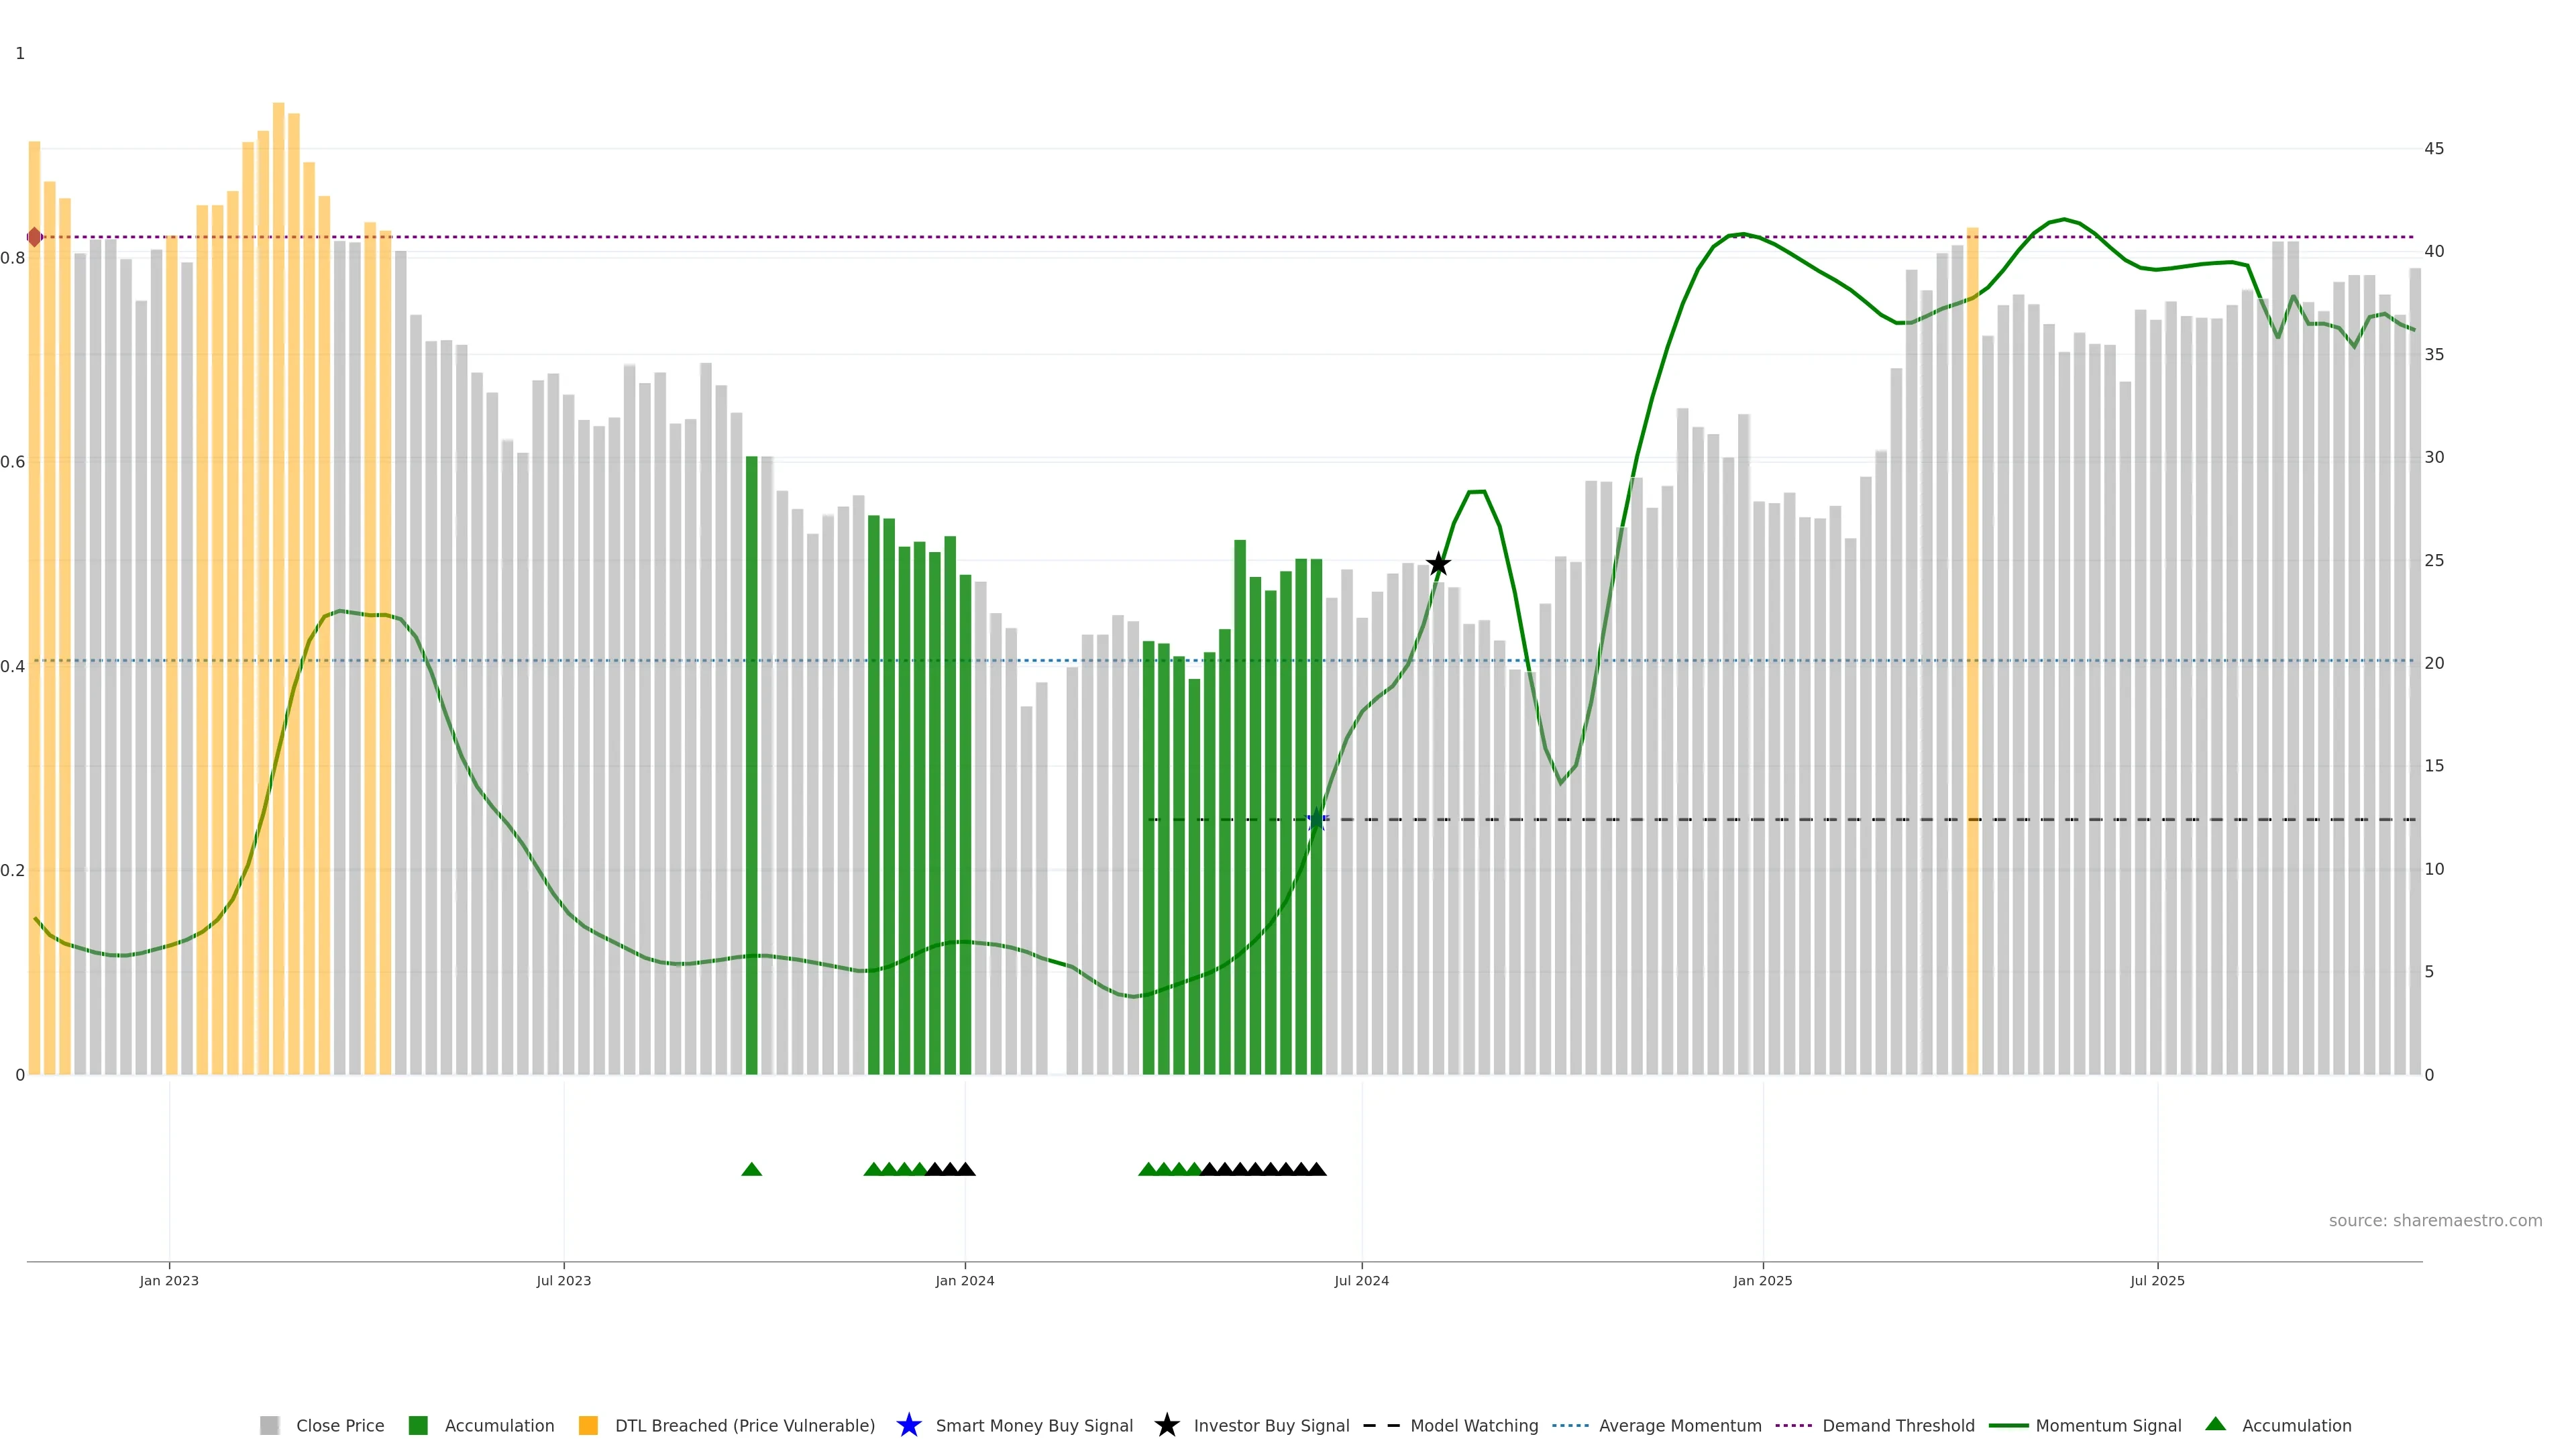The width and height of the screenshot is (2576, 1449).
Task: Click the green triangle Accumulation legend icon
Action: point(2215,1424)
